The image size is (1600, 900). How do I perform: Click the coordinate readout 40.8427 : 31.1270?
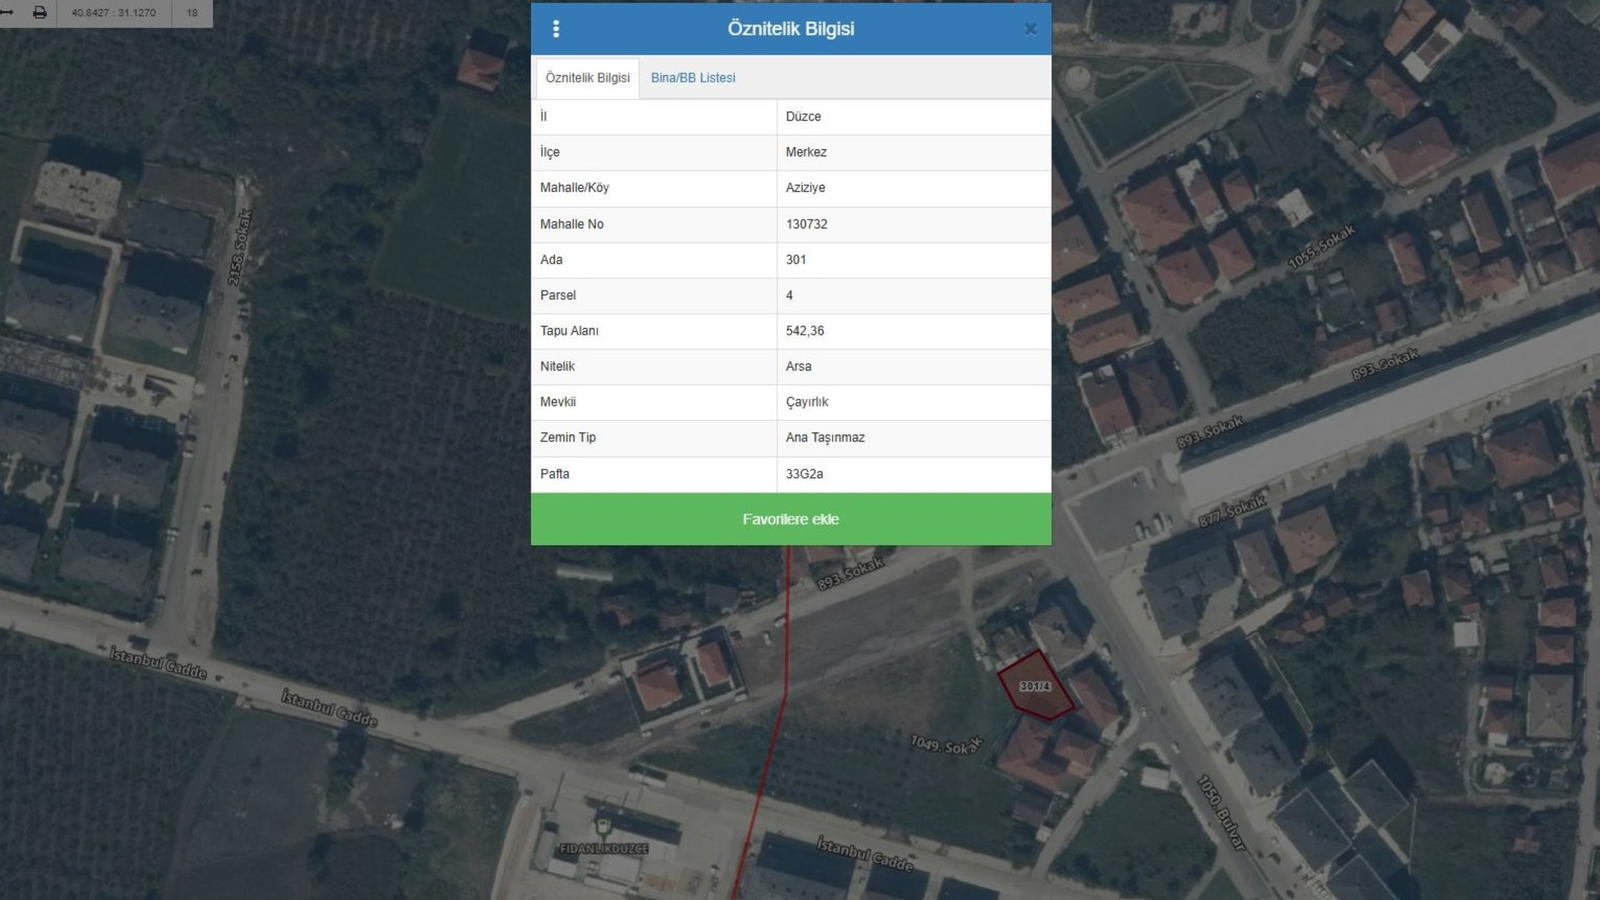click(114, 13)
